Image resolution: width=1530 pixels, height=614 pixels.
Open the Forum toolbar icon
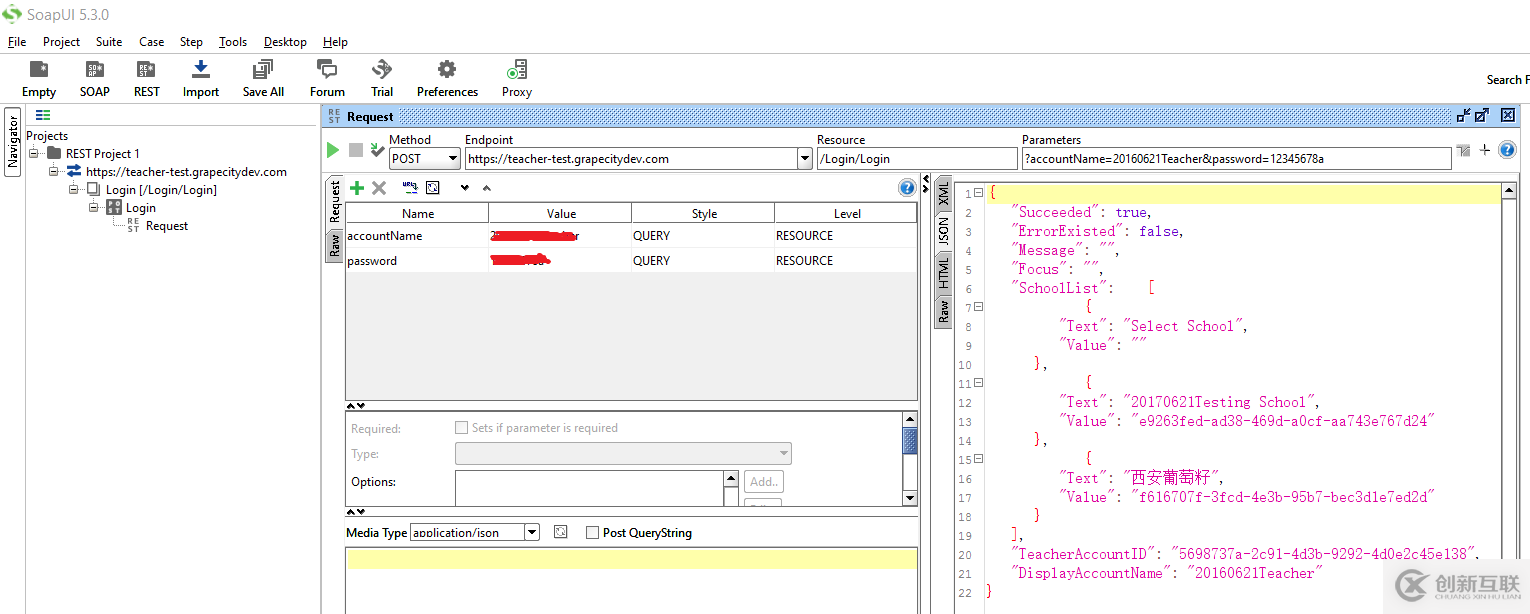[x=327, y=79]
